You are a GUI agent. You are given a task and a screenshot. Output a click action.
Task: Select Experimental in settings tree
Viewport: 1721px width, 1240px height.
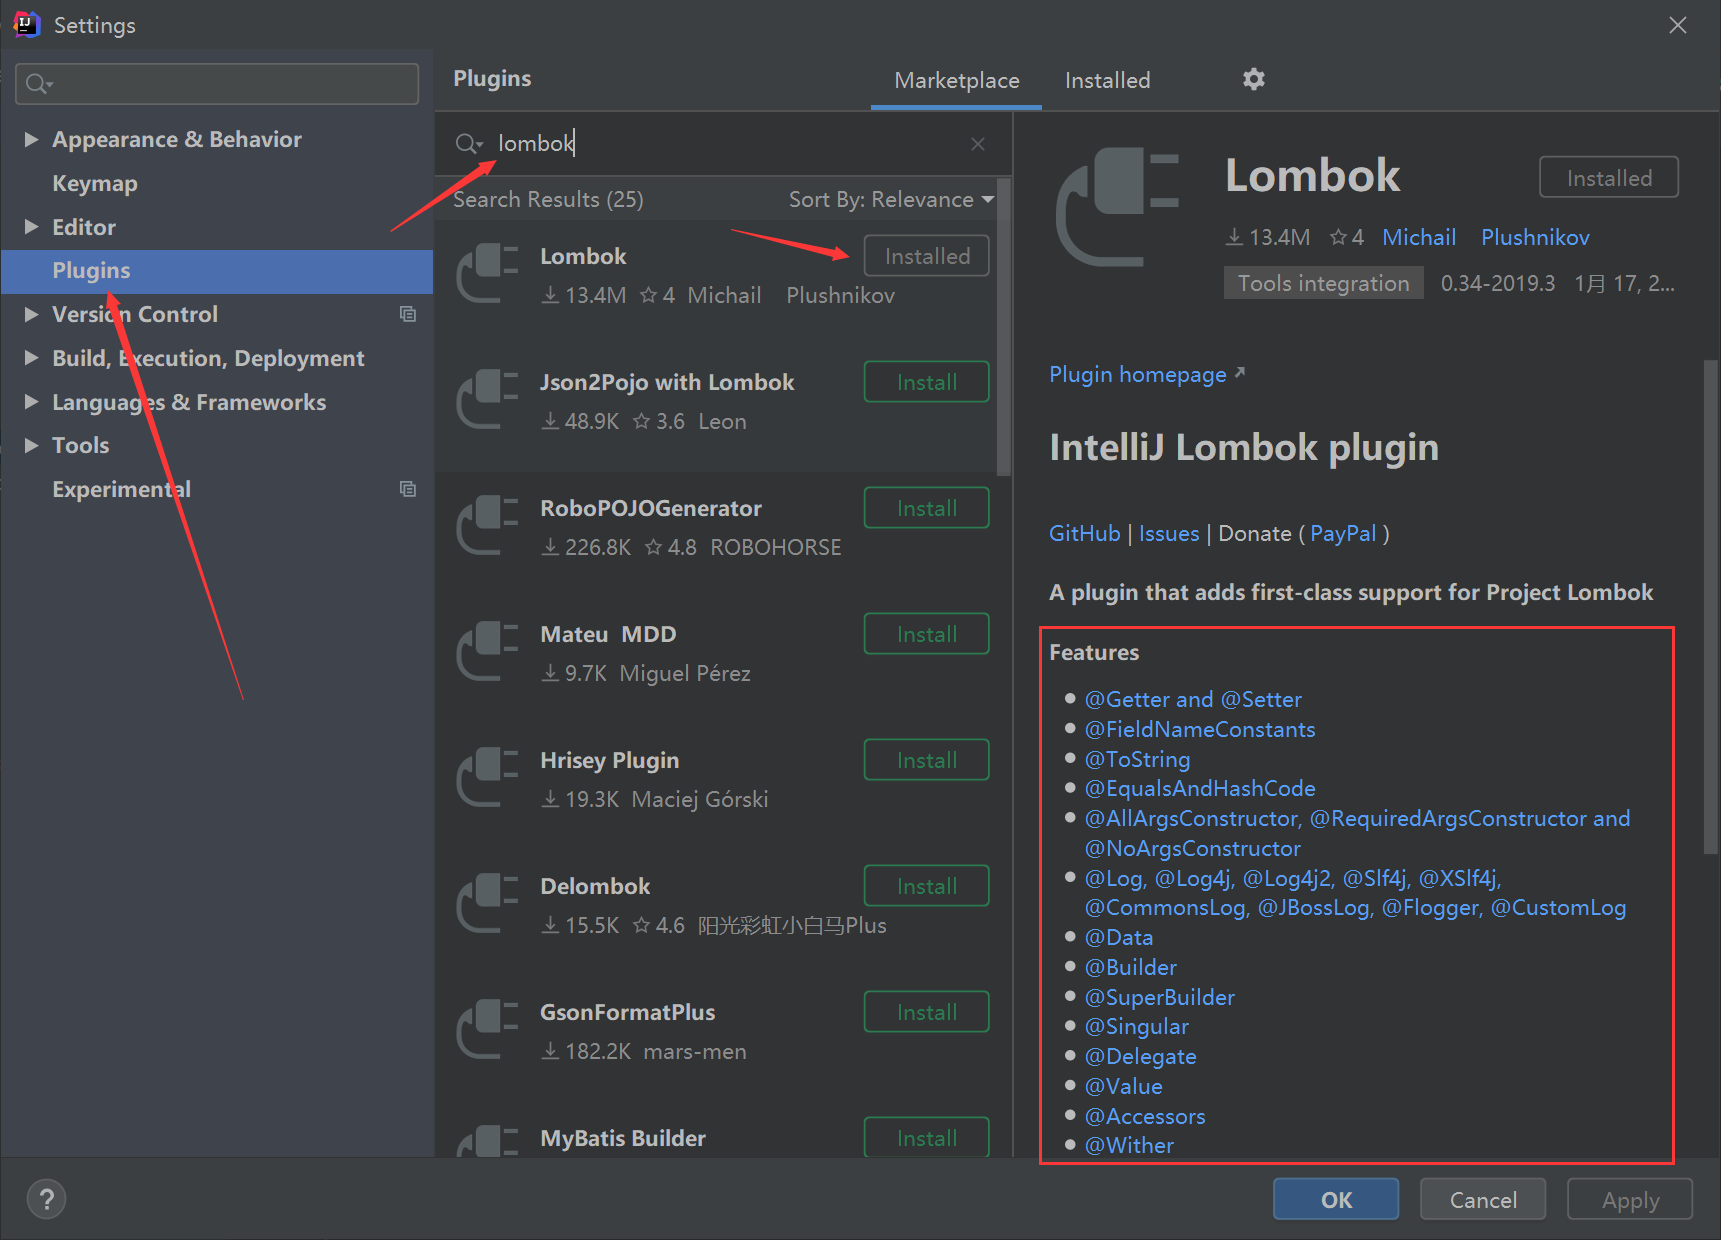click(121, 489)
